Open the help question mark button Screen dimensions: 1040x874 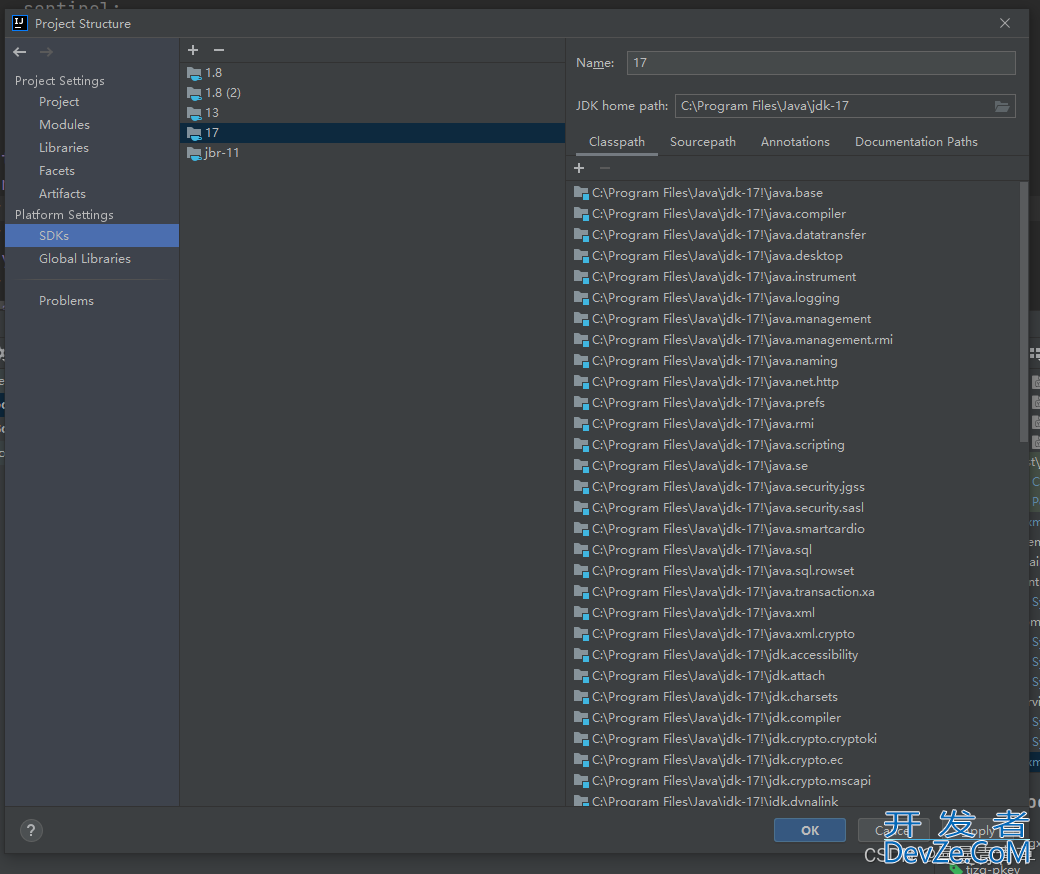pyautogui.click(x=31, y=830)
